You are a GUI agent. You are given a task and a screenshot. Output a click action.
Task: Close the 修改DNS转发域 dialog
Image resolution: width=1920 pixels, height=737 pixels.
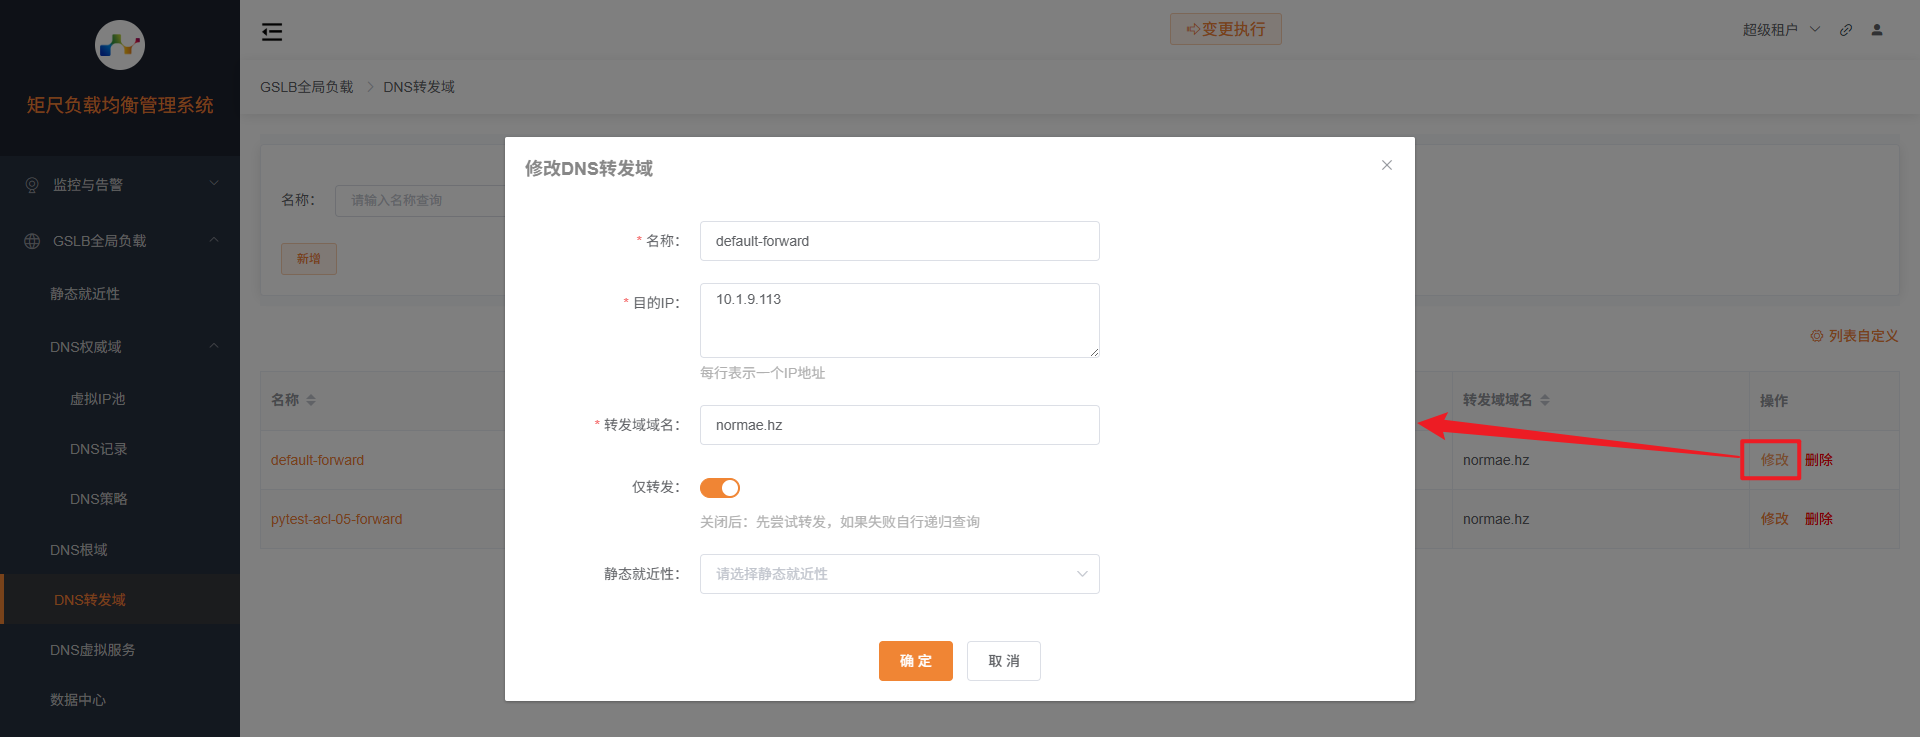tap(1387, 165)
